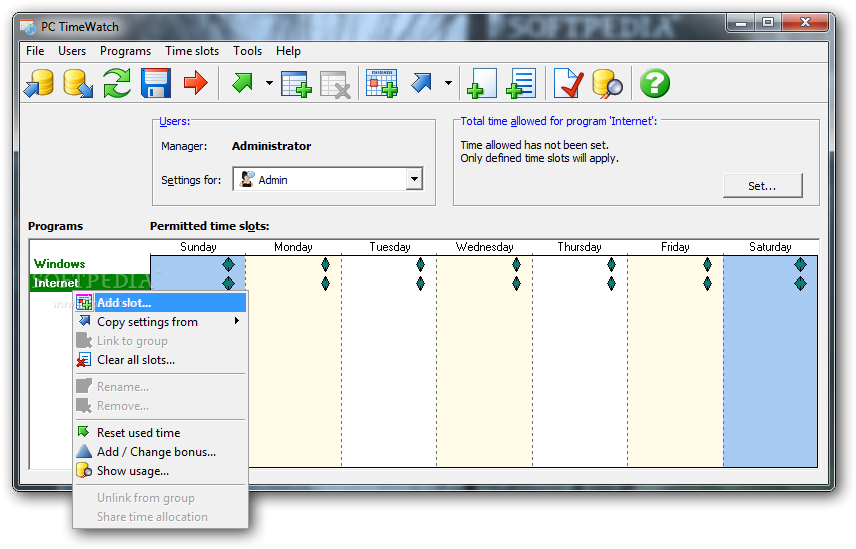Image resolution: width=856 pixels, height=549 pixels.
Task: Click the blank page with plus icon
Action: [482, 83]
